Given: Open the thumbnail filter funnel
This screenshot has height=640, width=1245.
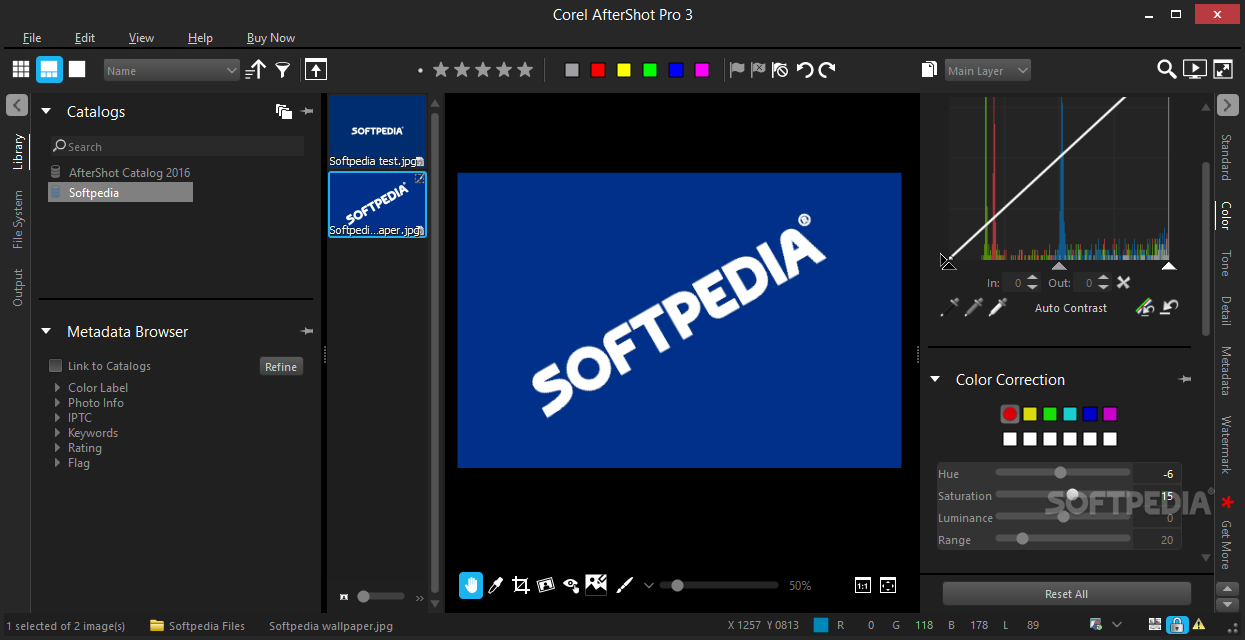Looking at the screenshot, I should [x=283, y=70].
